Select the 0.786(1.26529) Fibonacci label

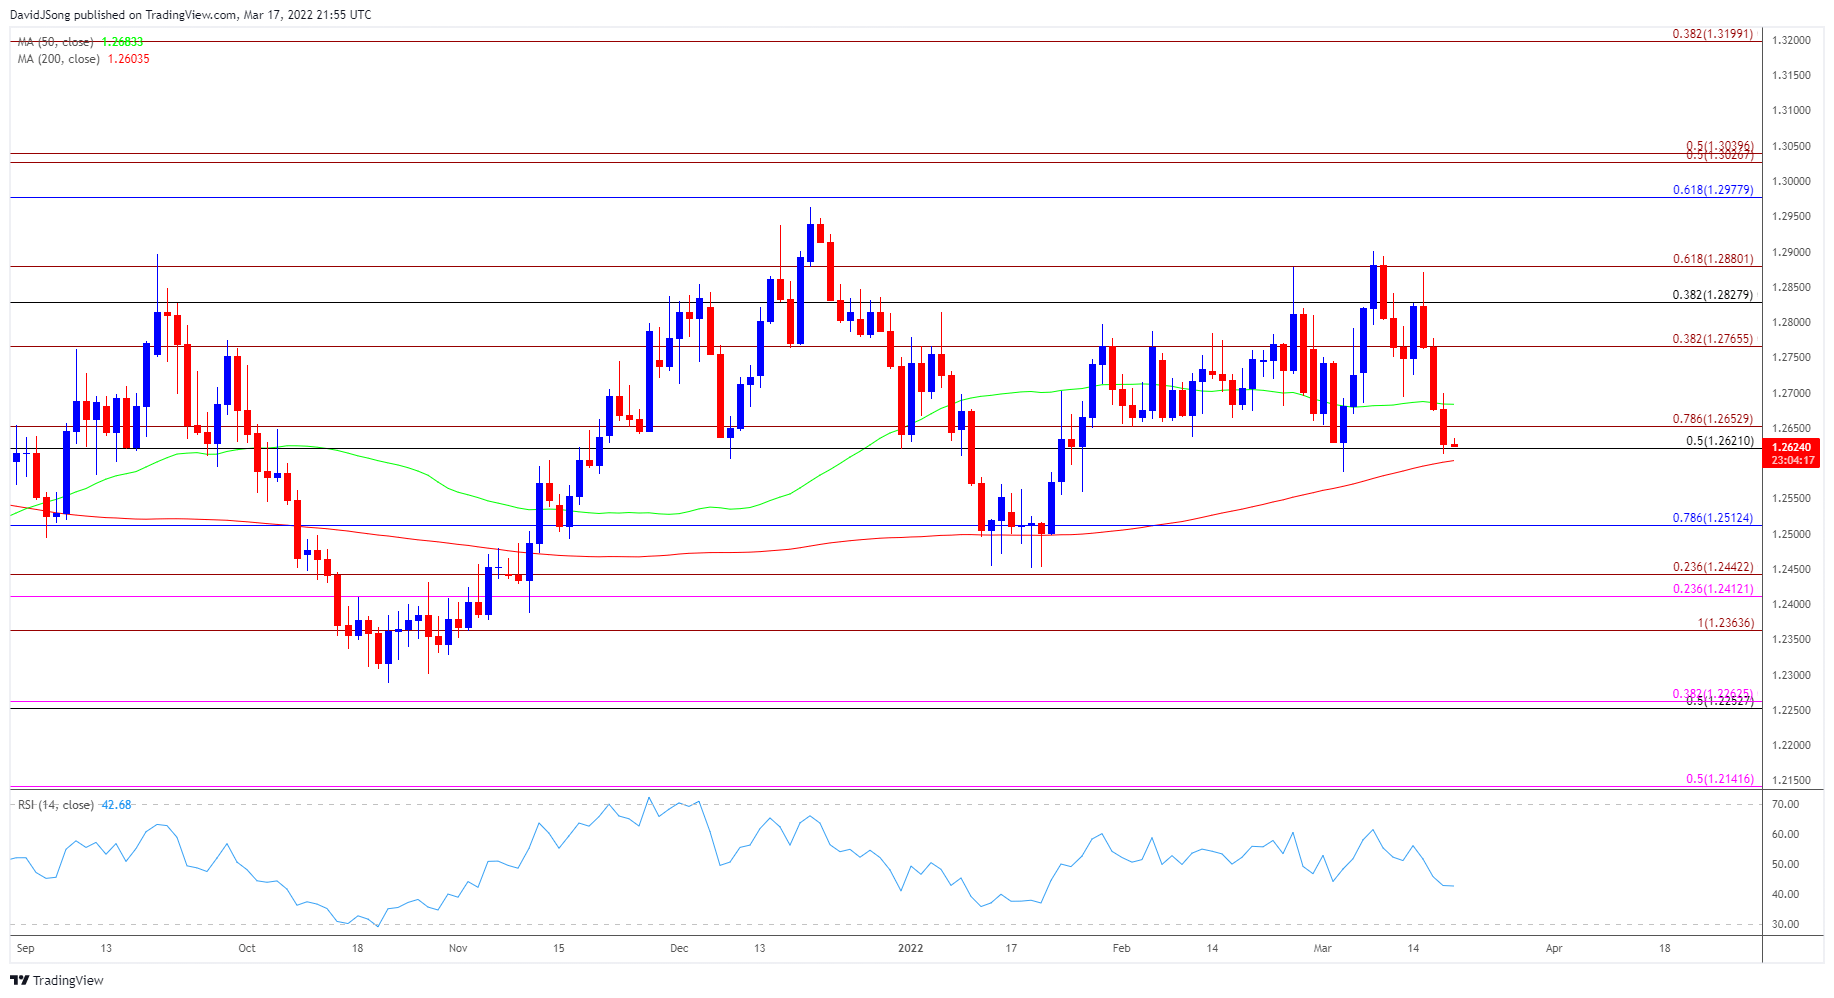pos(1713,419)
